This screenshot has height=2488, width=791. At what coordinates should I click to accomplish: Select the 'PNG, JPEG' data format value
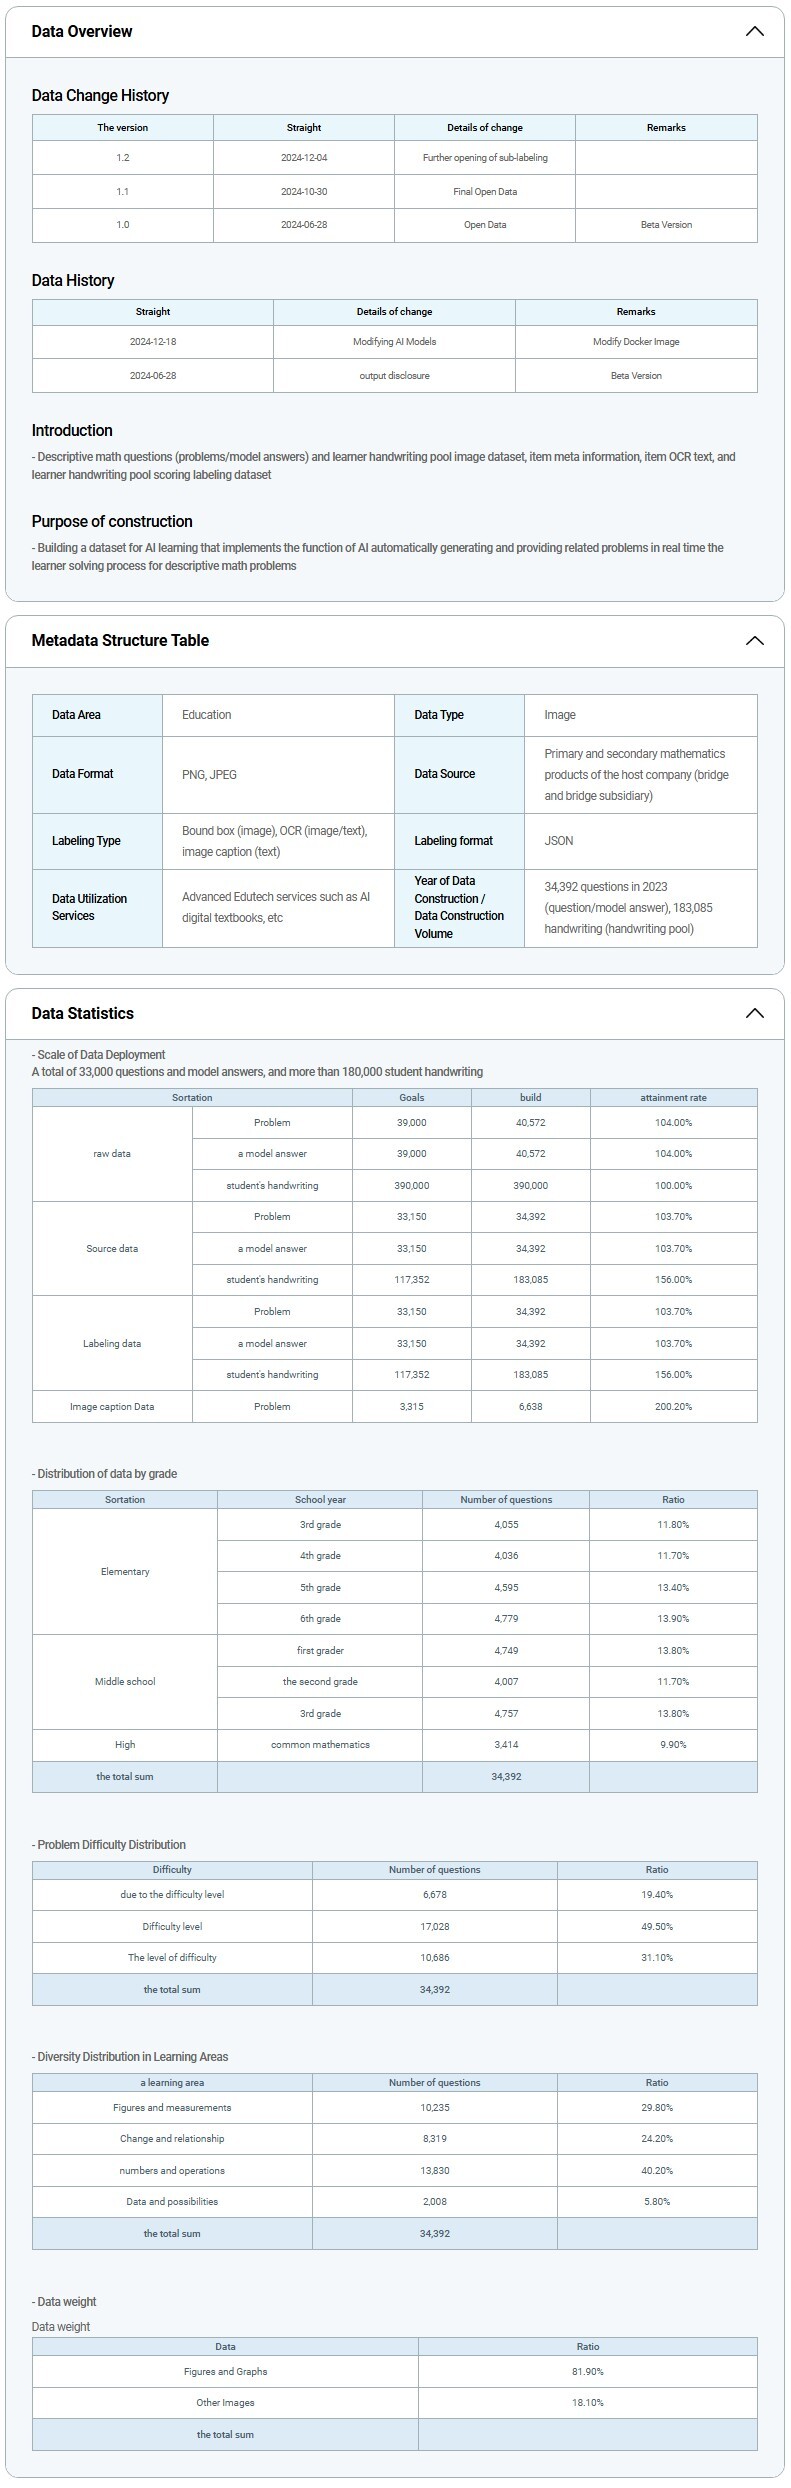coord(210,775)
